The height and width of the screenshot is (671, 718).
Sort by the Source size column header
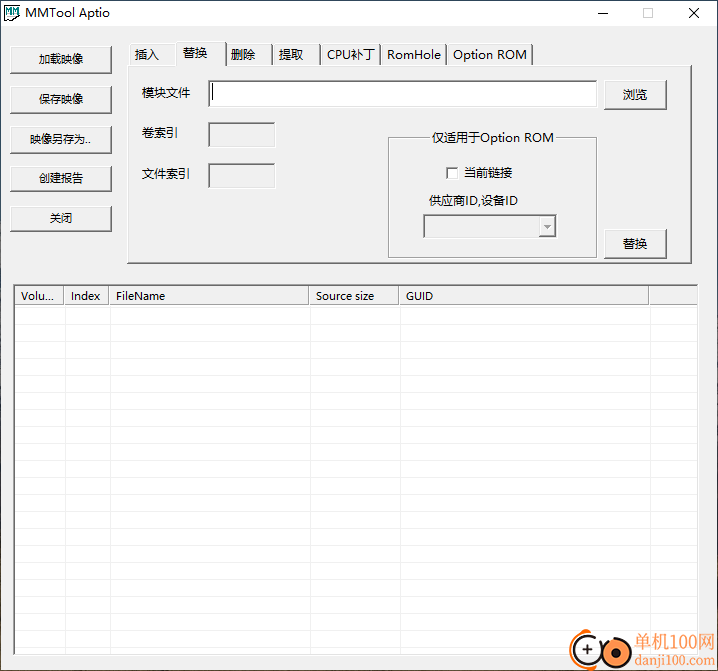pos(354,296)
